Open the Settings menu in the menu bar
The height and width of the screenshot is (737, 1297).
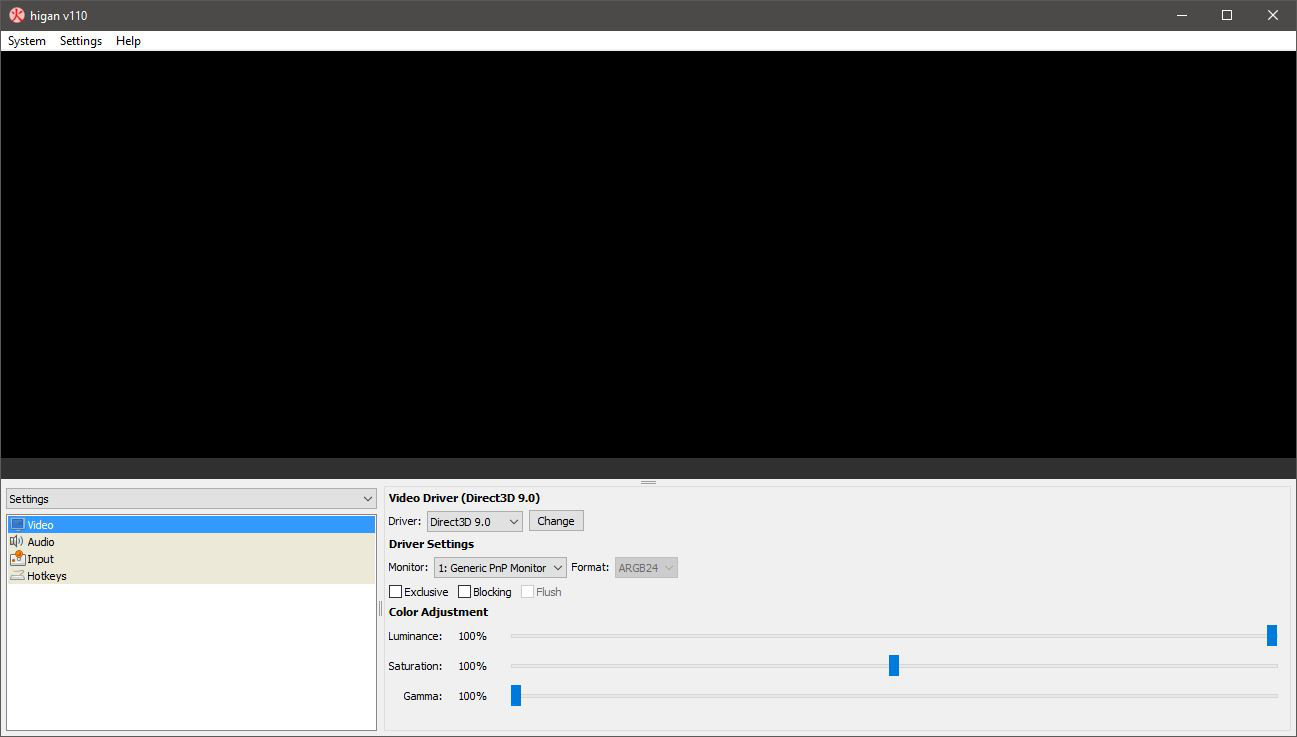[81, 41]
